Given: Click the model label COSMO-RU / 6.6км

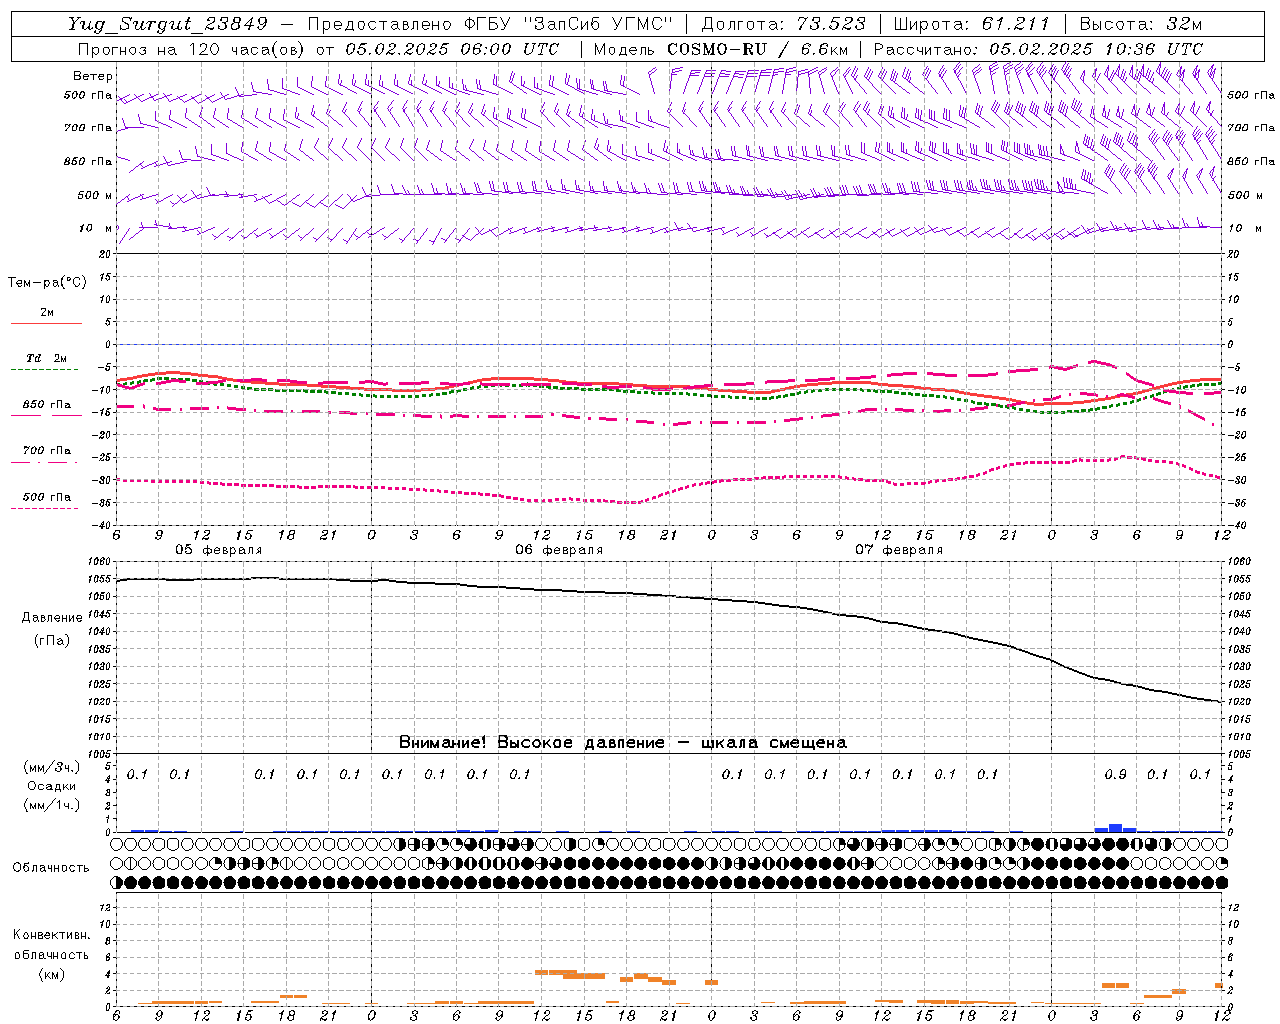Looking at the screenshot, I should tap(759, 49).
